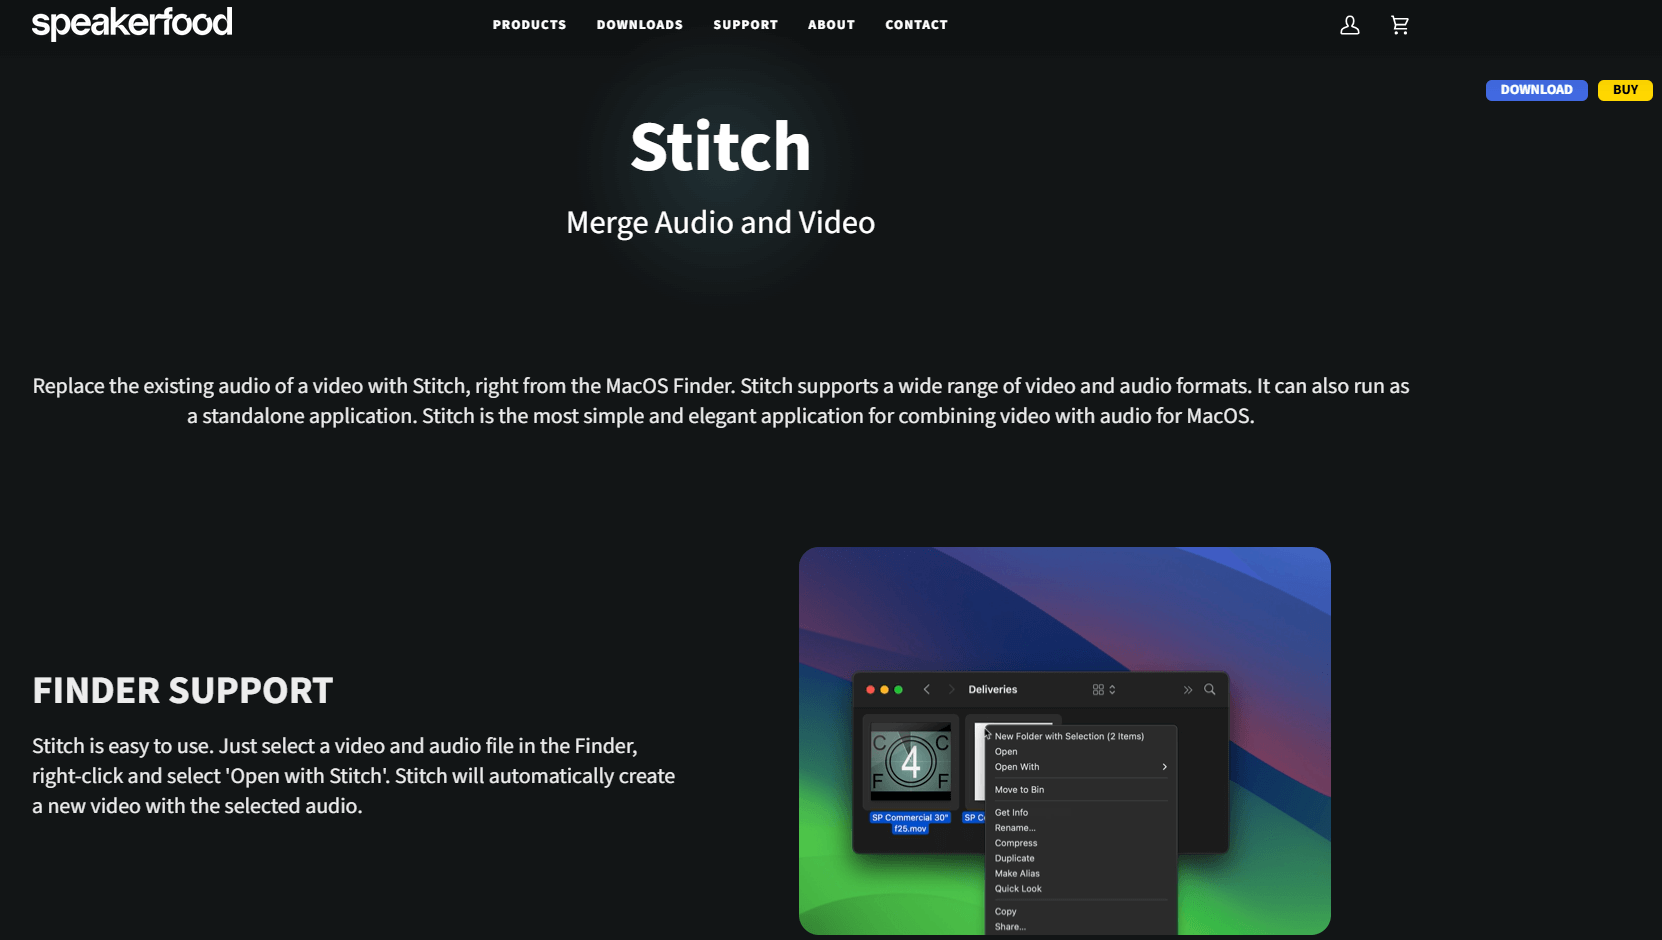The width and height of the screenshot is (1662, 940).
Task: Choose Move to Bin menu entry
Action: click(x=1019, y=789)
